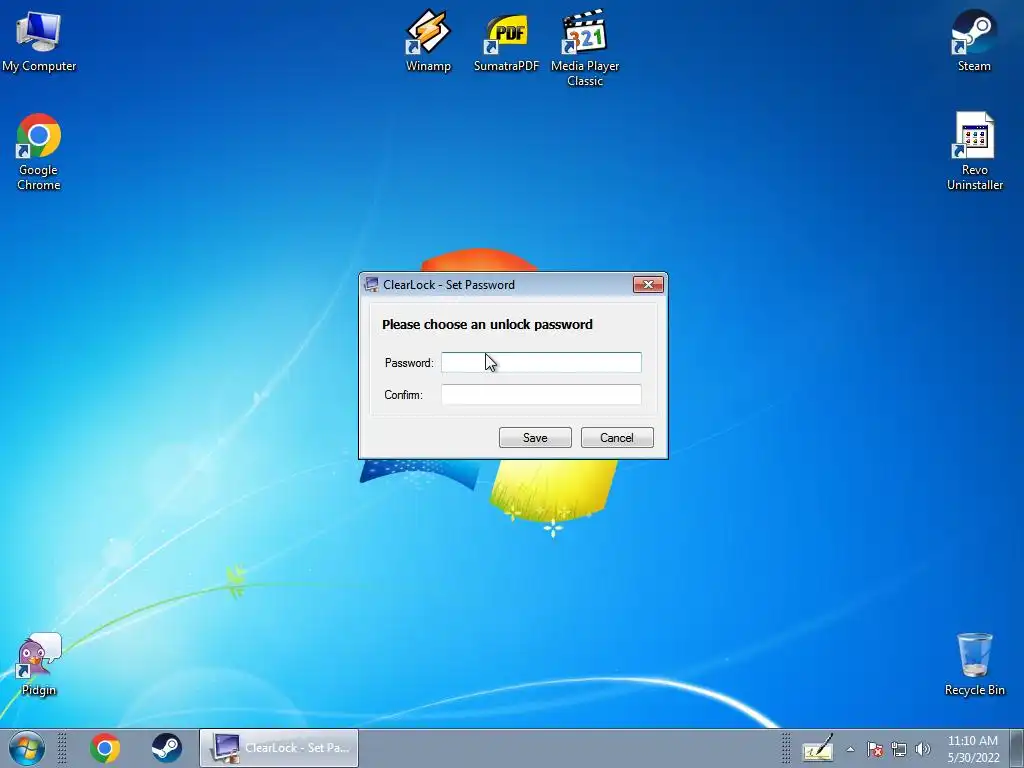Open the Google Chrome desktop shortcut
The image size is (1024, 768).
click(39, 152)
